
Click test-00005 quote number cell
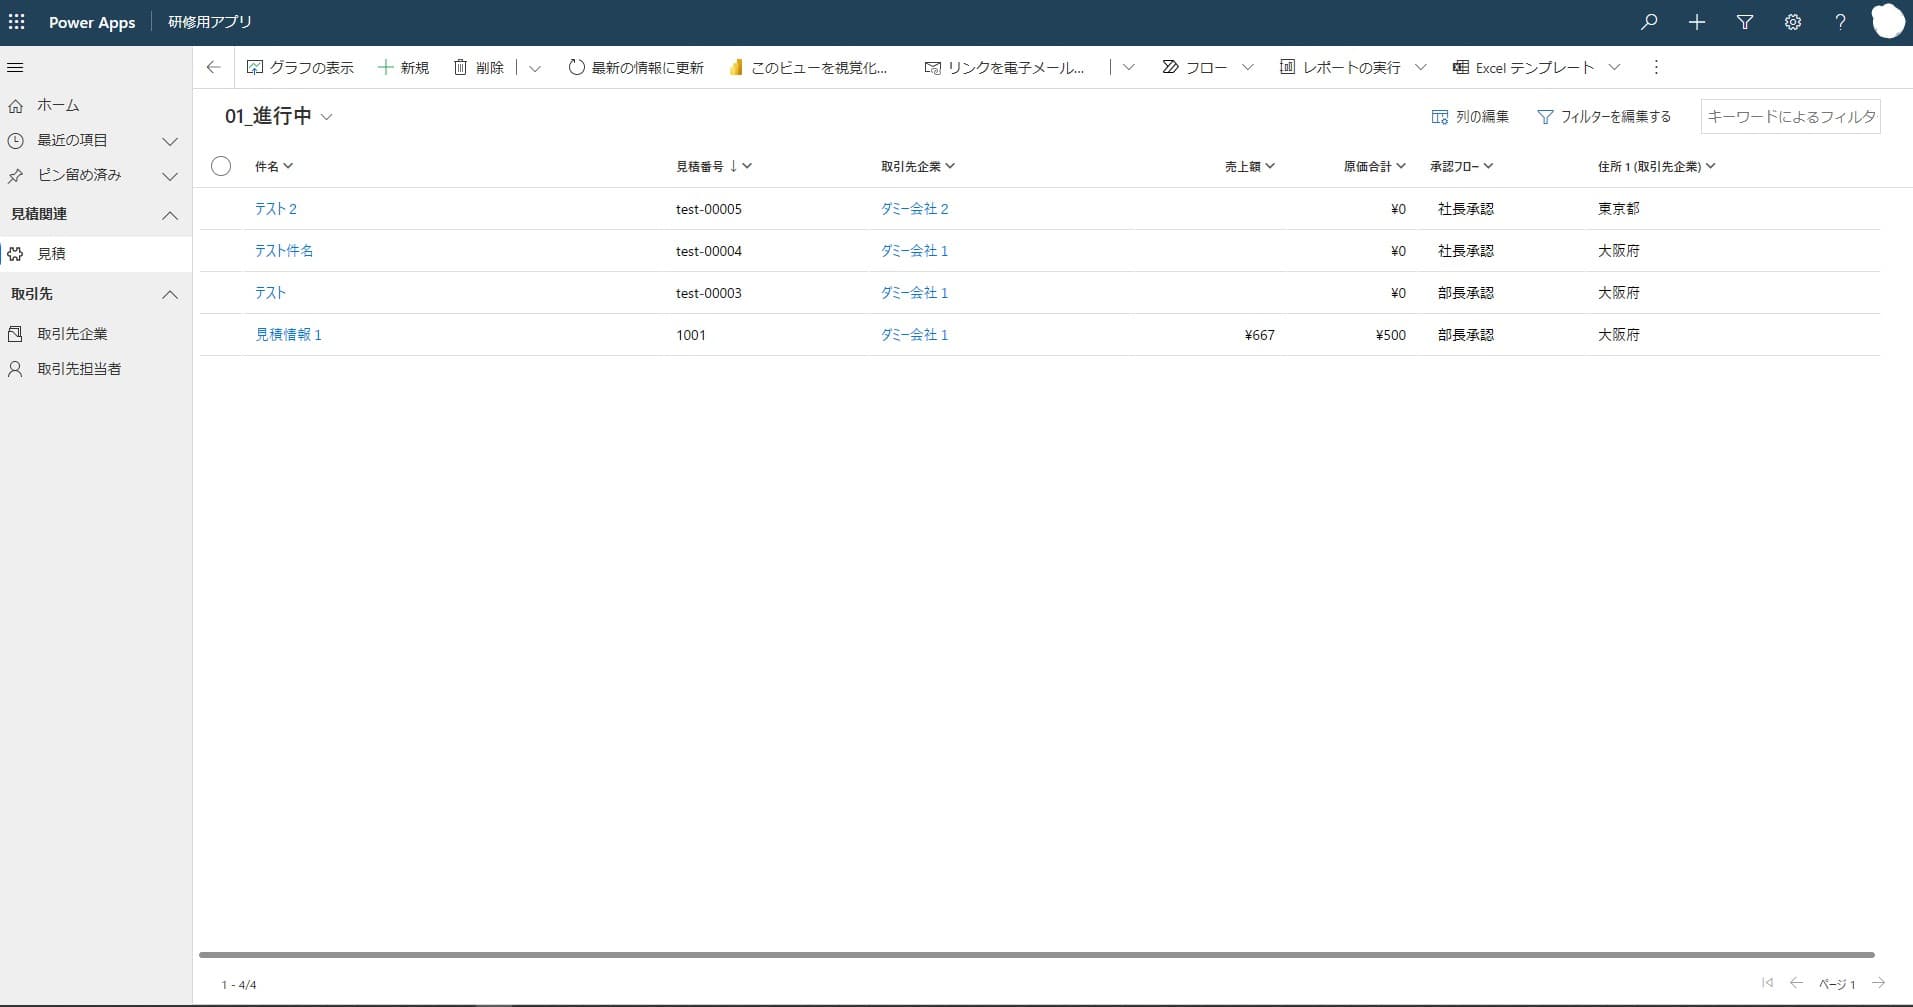pos(709,209)
